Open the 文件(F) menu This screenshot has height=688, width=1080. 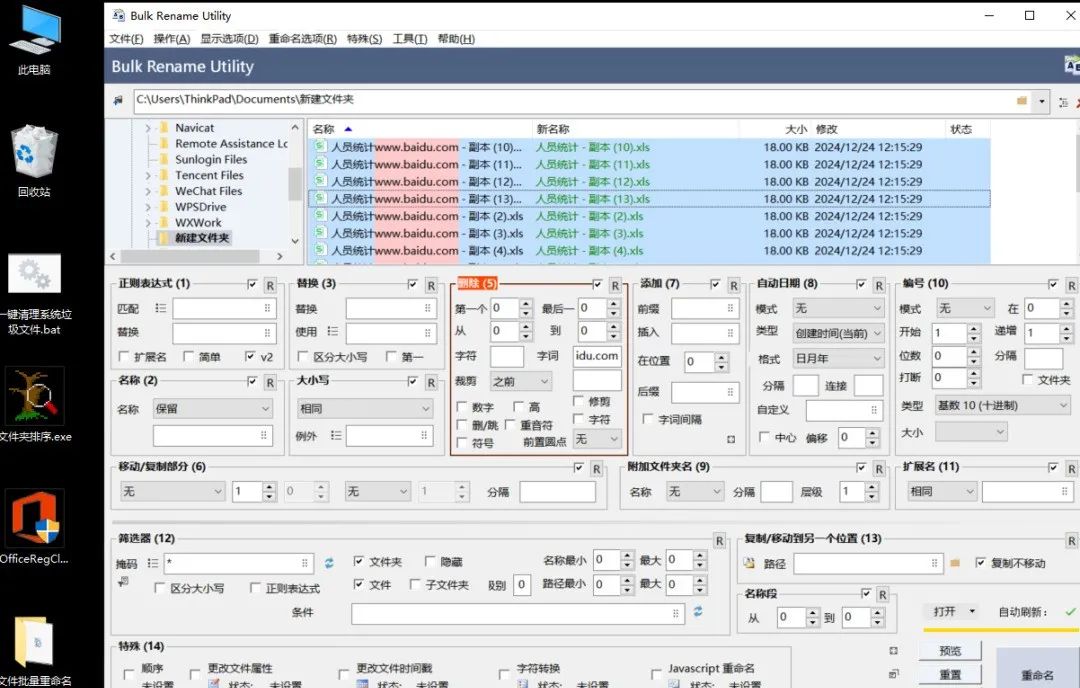click(126, 39)
